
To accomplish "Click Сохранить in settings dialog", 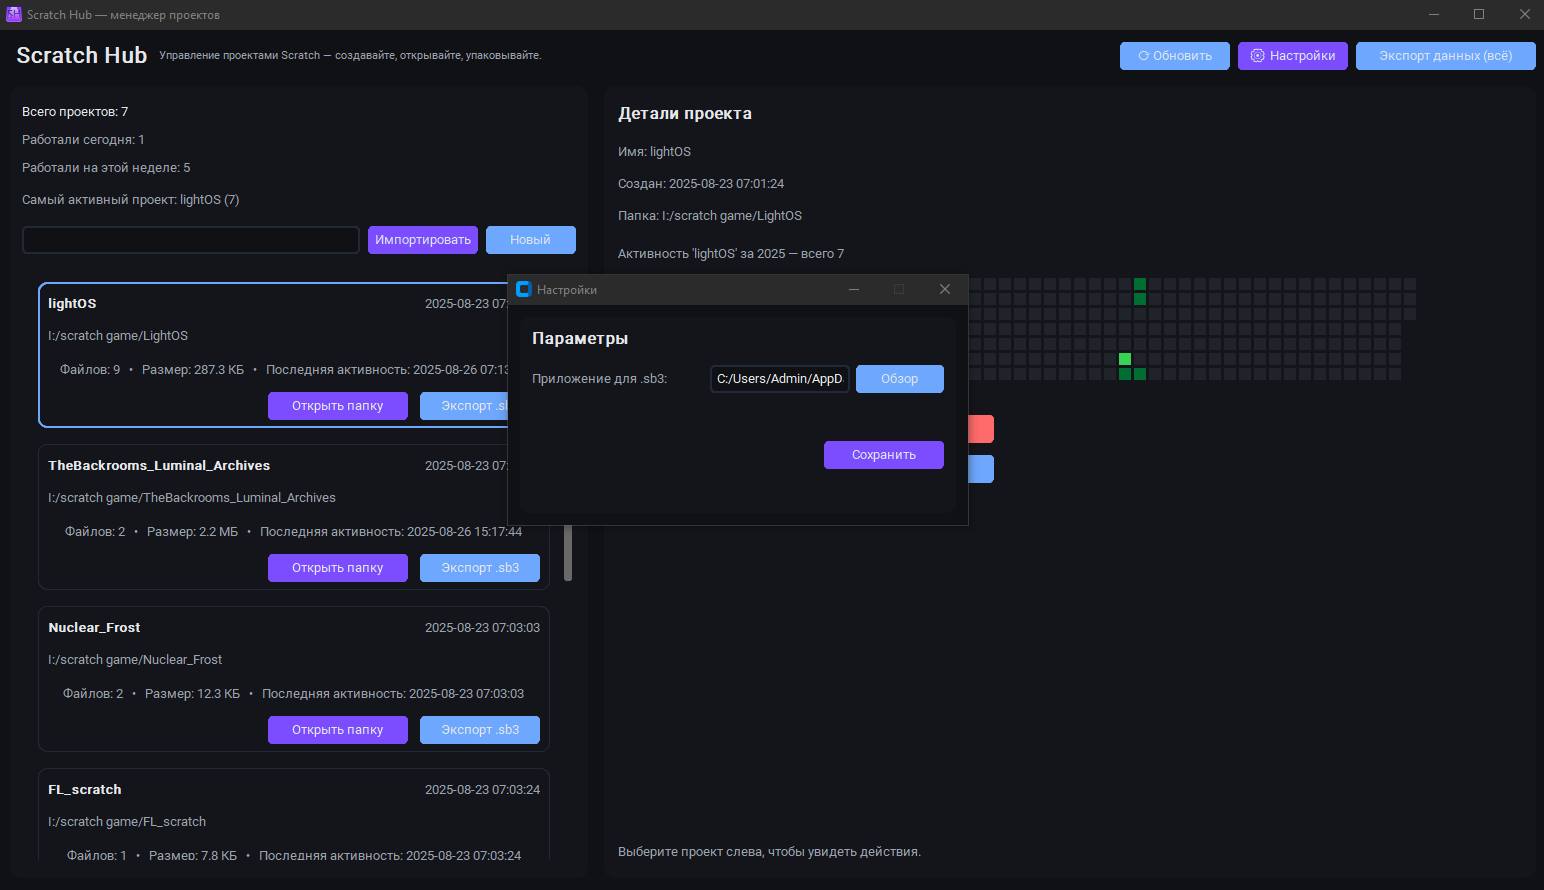I will pos(884,455).
